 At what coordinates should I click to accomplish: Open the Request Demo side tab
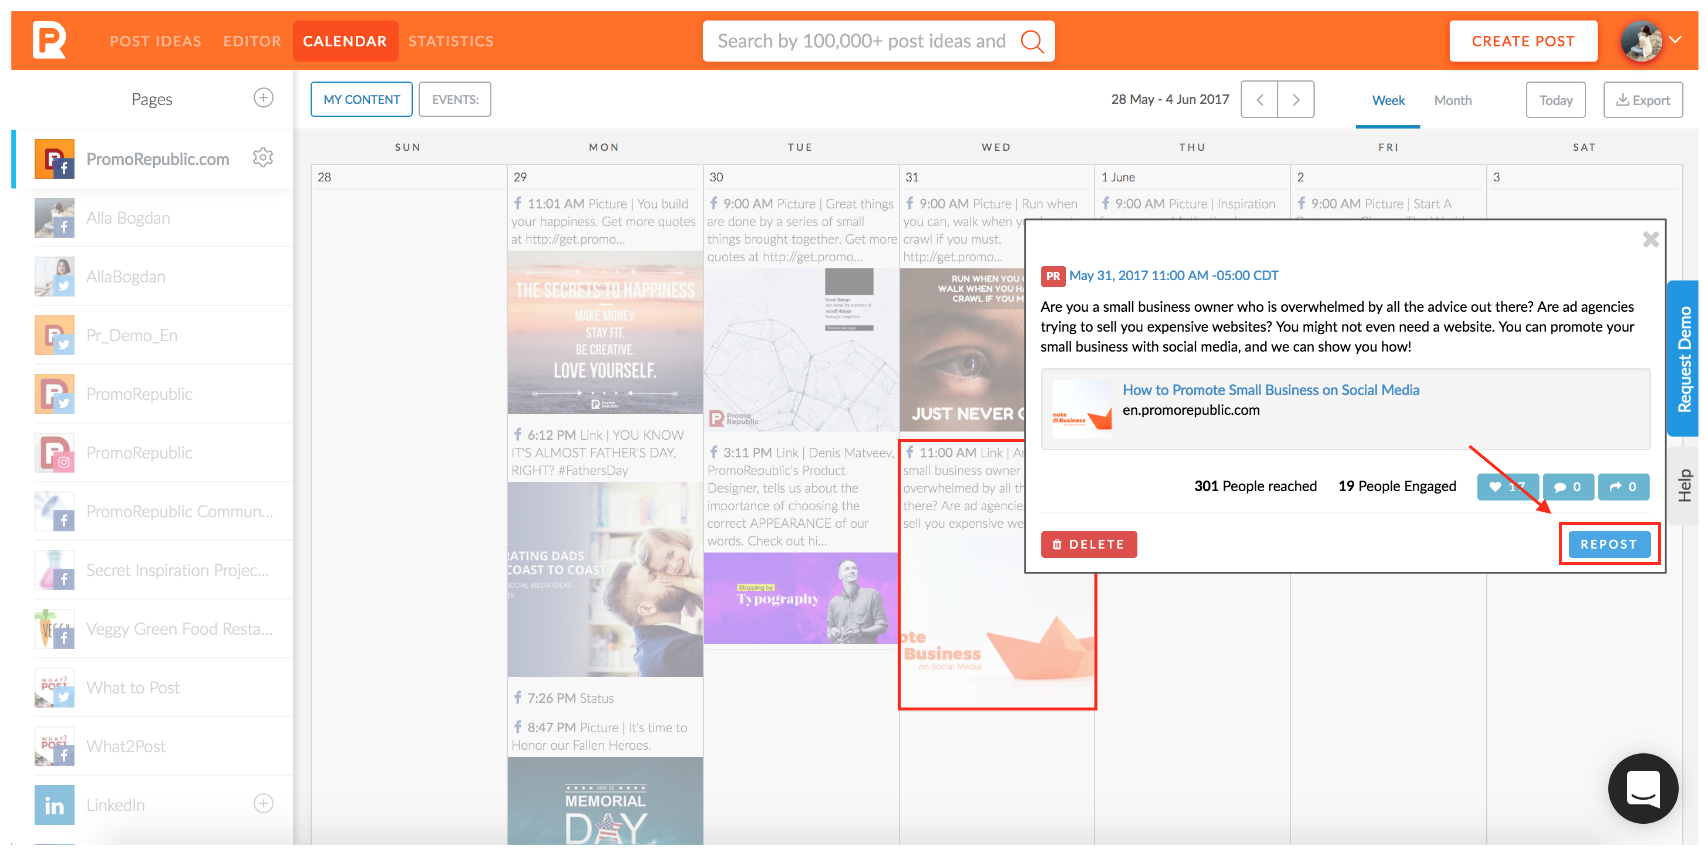[x=1684, y=359]
